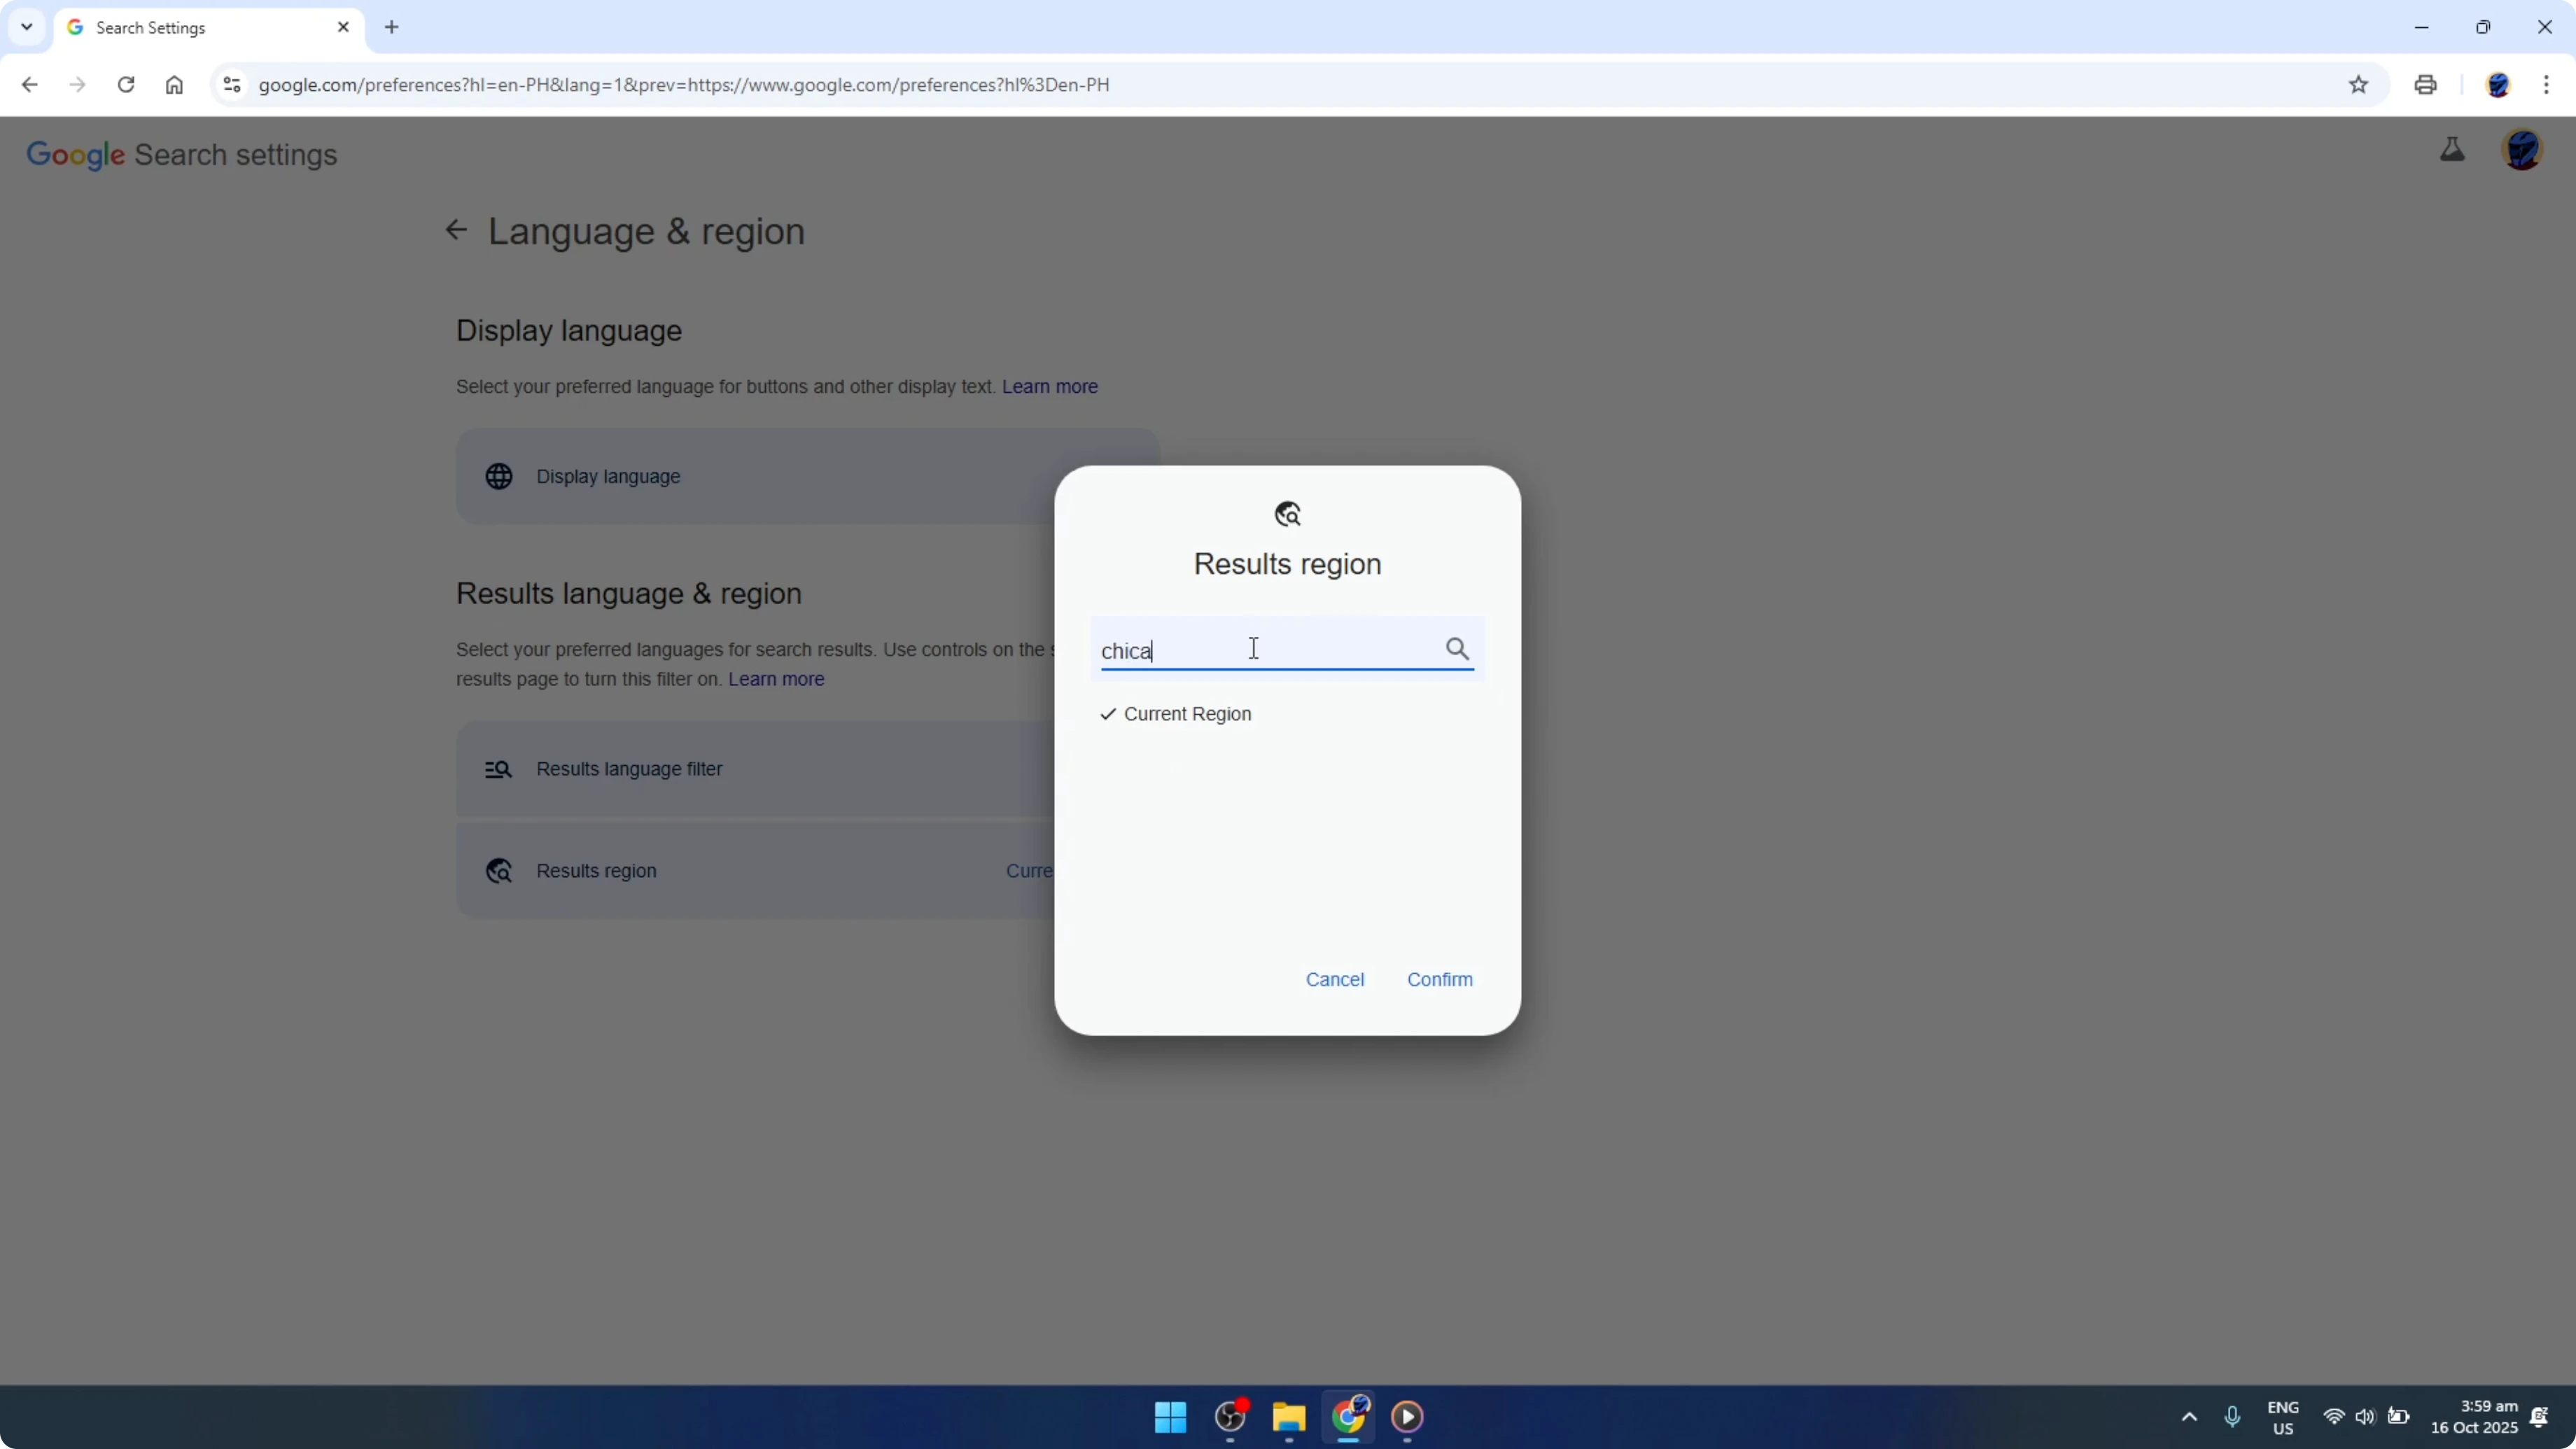Click the Confirm button
Image resolution: width=2576 pixels, height=1449 pixels.
[x=1439, y=979]
